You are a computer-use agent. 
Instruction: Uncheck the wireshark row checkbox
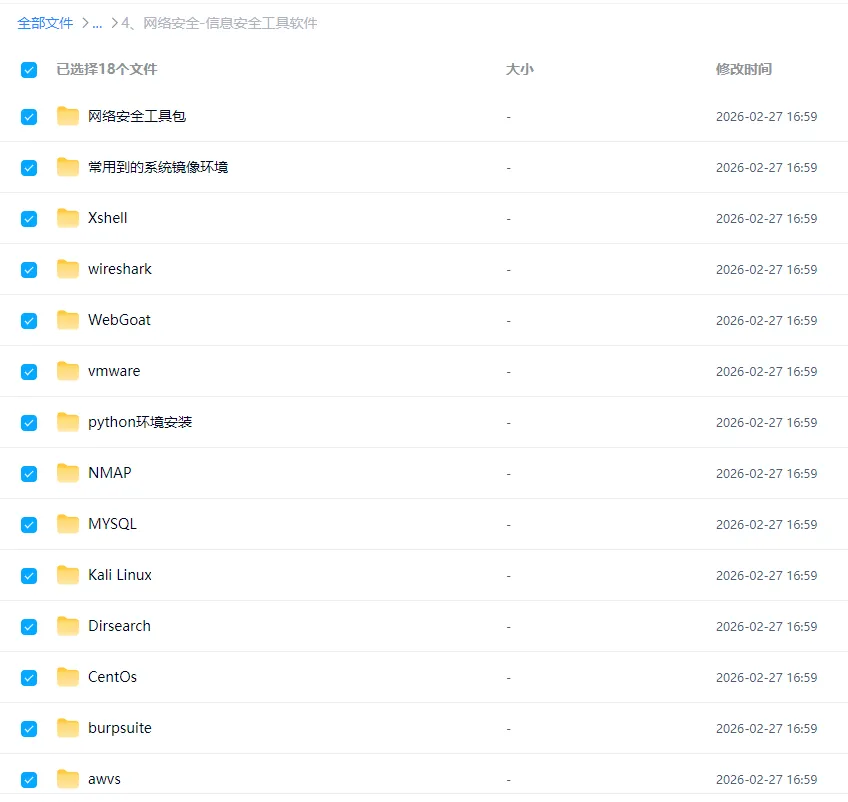click(29, 270)
